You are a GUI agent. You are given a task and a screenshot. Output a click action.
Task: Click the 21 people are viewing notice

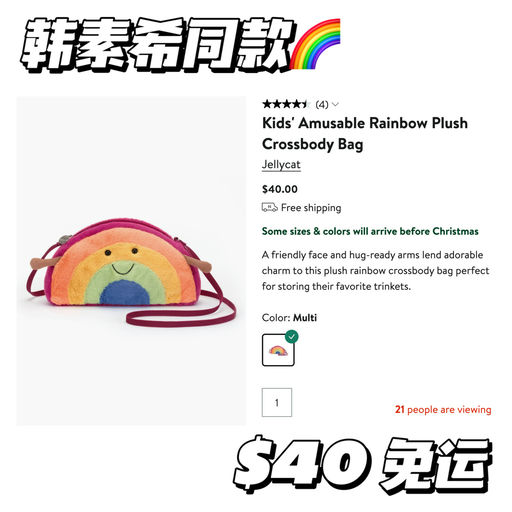click(x=443, y=409)
